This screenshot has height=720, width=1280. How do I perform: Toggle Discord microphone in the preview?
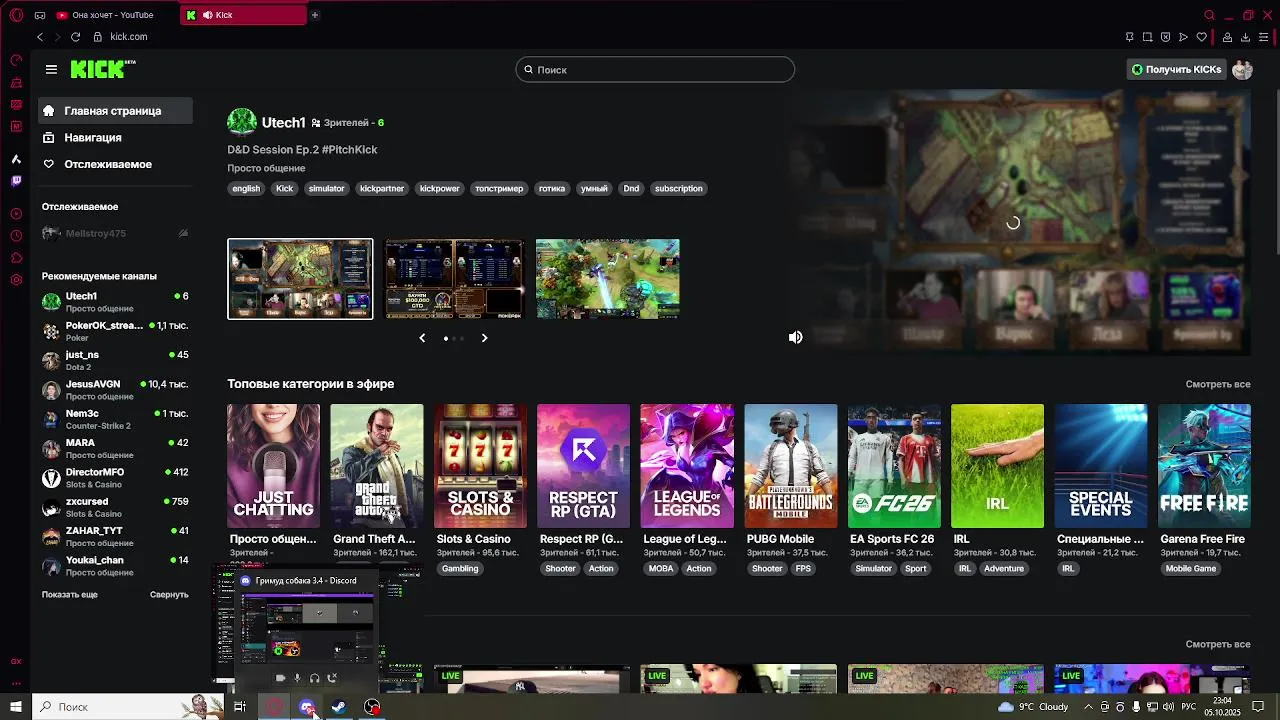point(297,678)
